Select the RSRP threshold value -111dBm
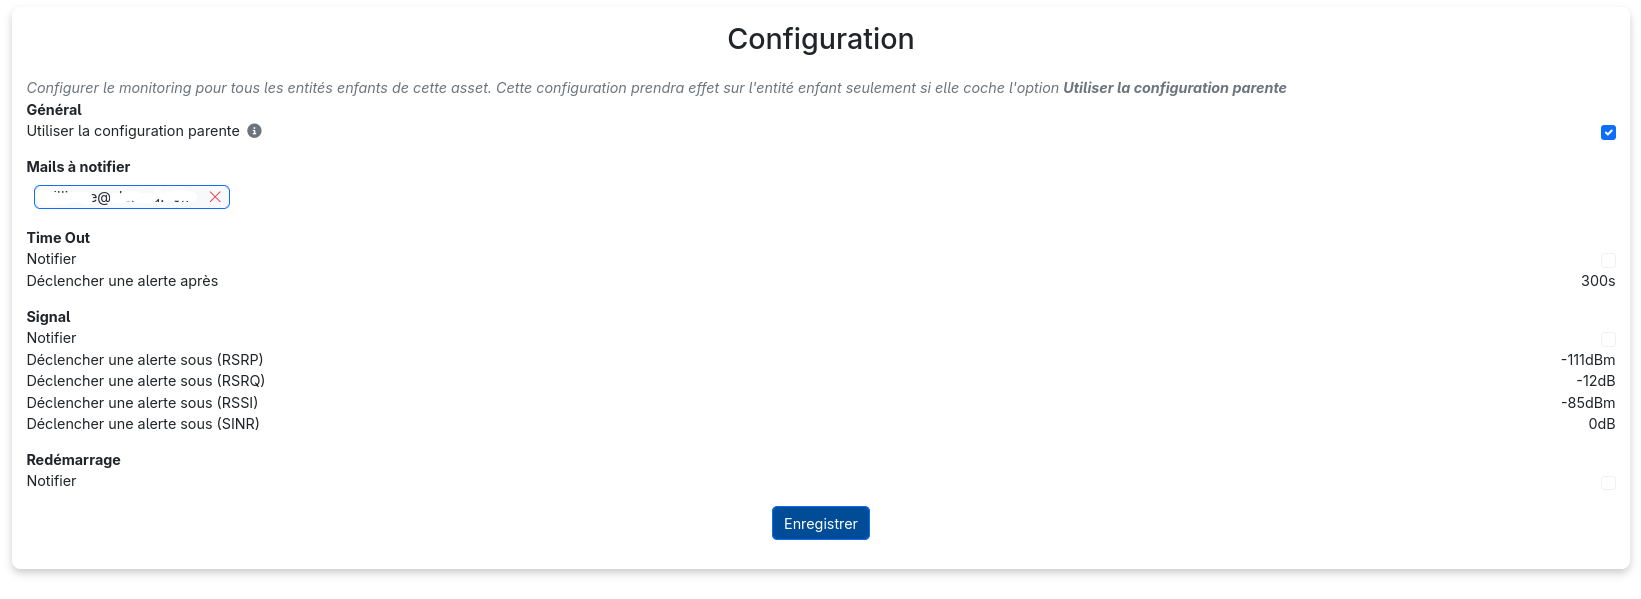Image resolution: width=1641 pixels, height=599 pixels. point(1587,360)
